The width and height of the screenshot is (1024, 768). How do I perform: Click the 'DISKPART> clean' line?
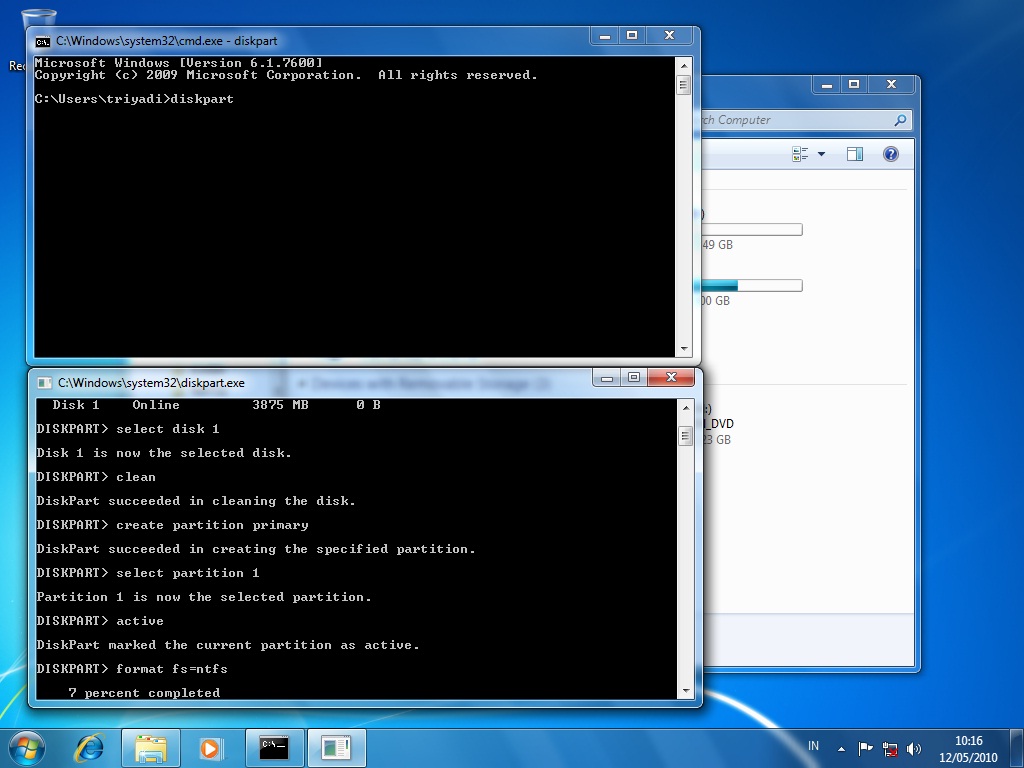(96, 477)
